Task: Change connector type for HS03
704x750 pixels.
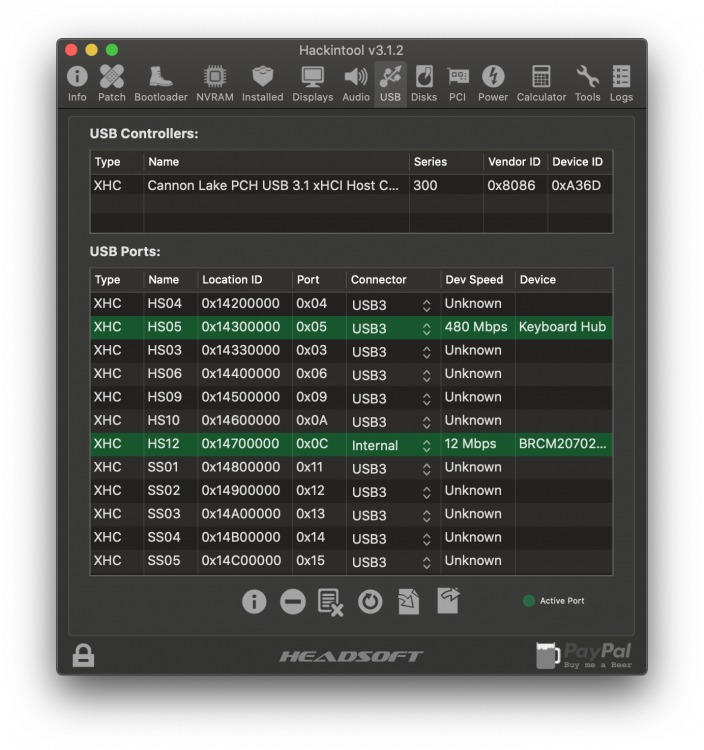Action: tap(391, 352)
